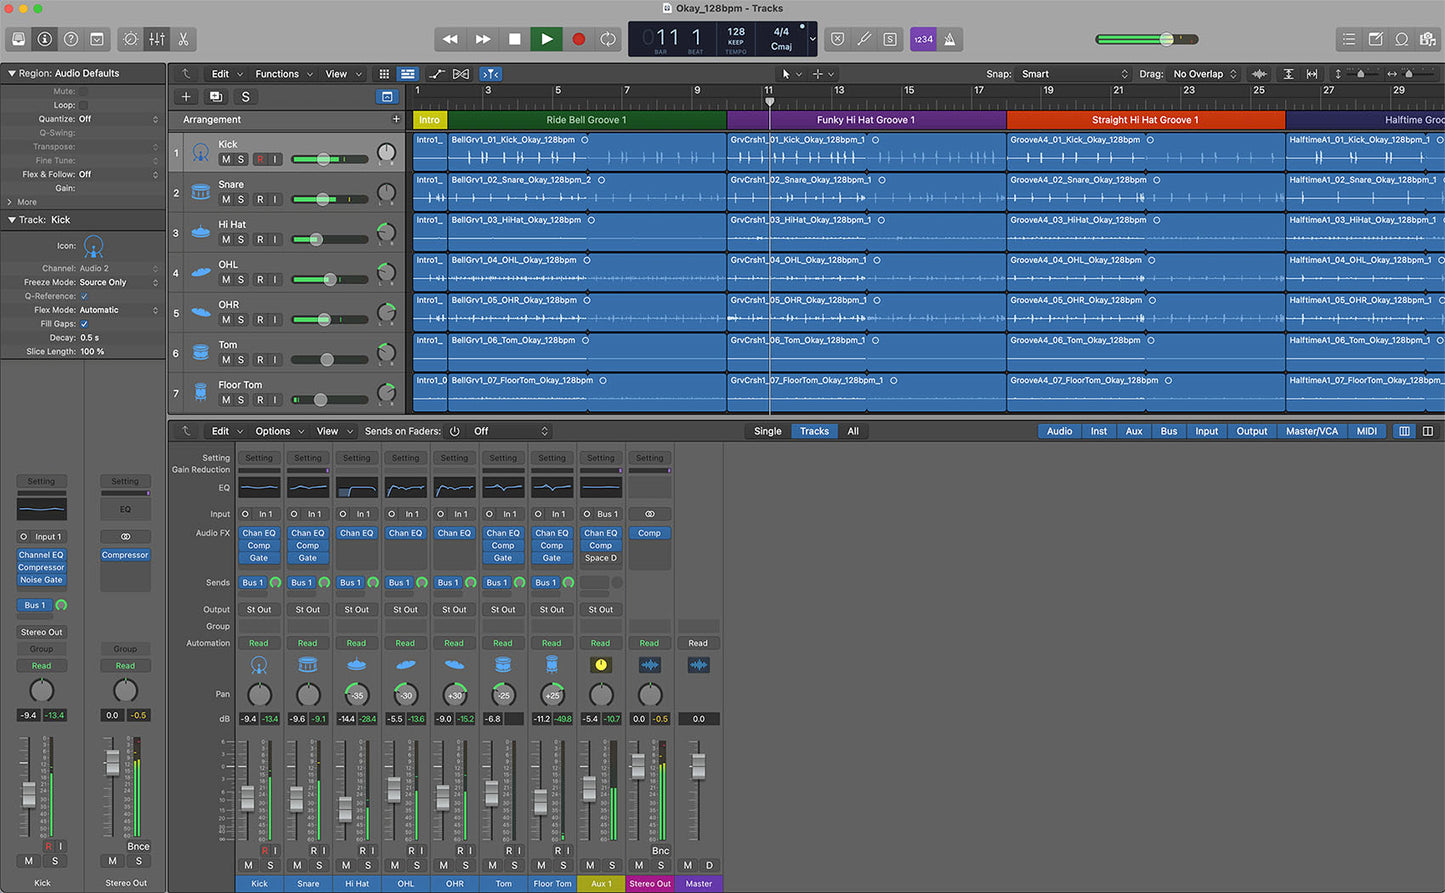This screenshot has height=893, width=1445.
Task: Select the Funky Hi Hat Groove 1 marker
Action: (865, 120)
